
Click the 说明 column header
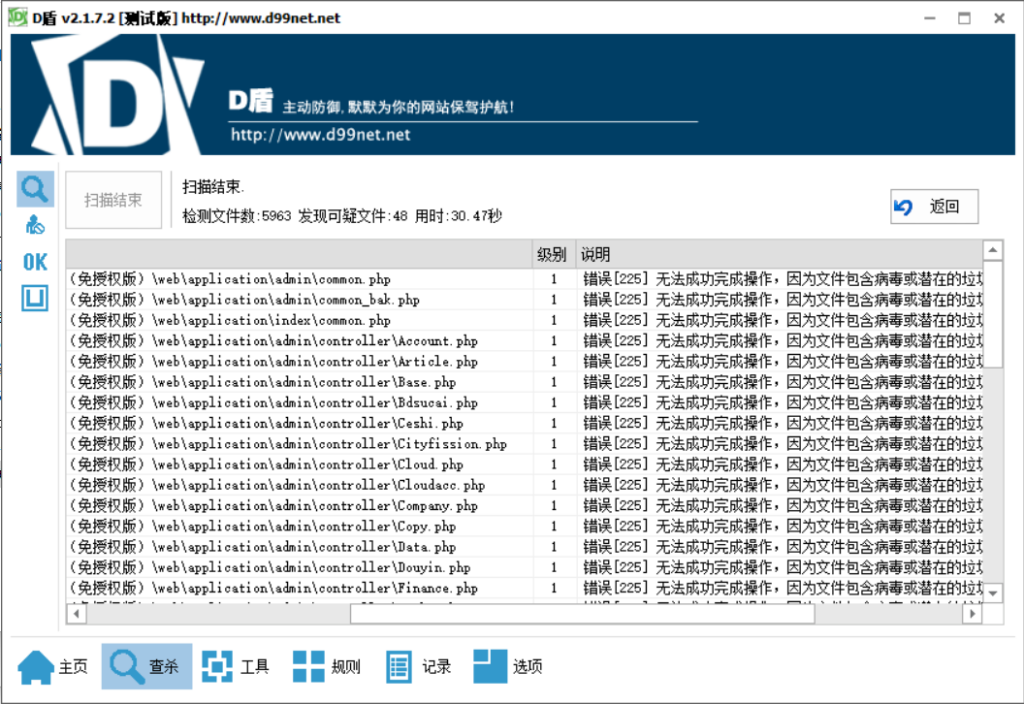pos(595,255)
